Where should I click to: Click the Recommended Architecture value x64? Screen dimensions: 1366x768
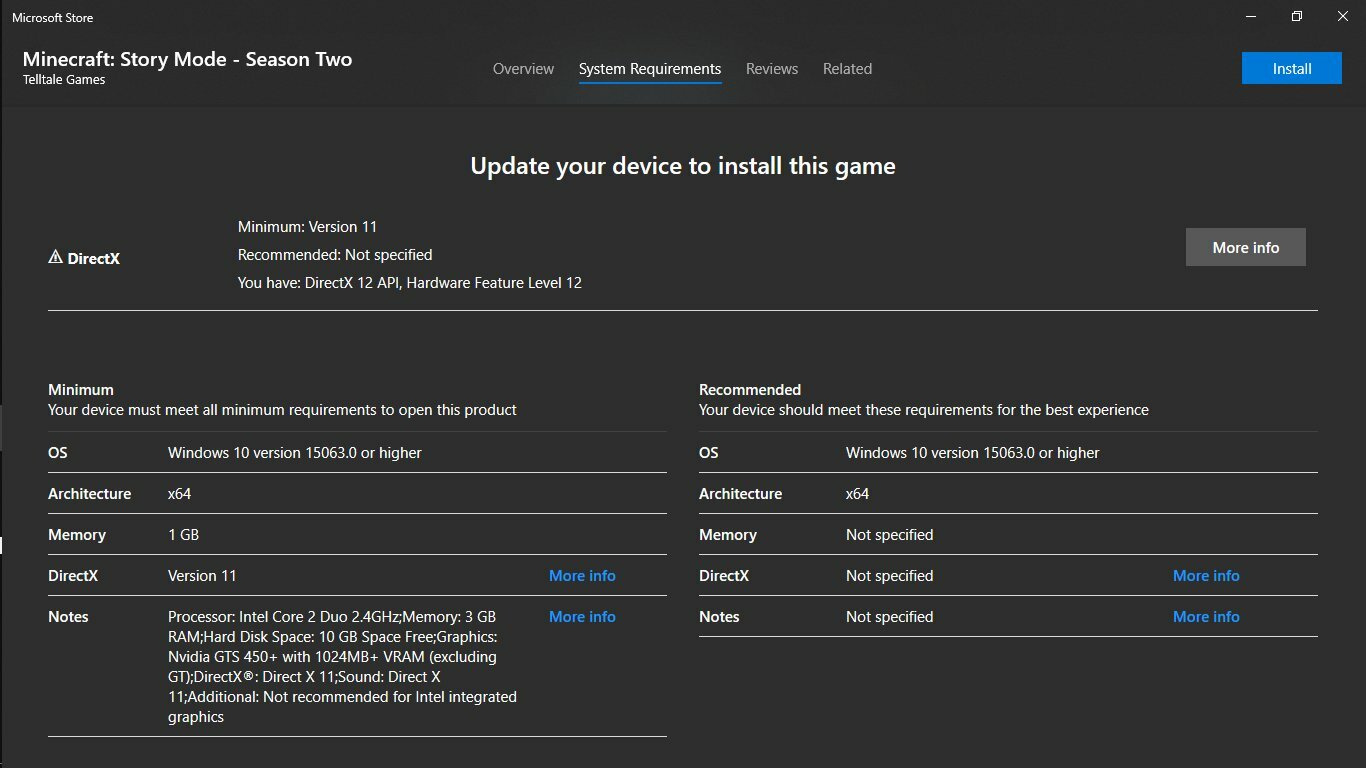pyautogui.click(x=857, y=494)
